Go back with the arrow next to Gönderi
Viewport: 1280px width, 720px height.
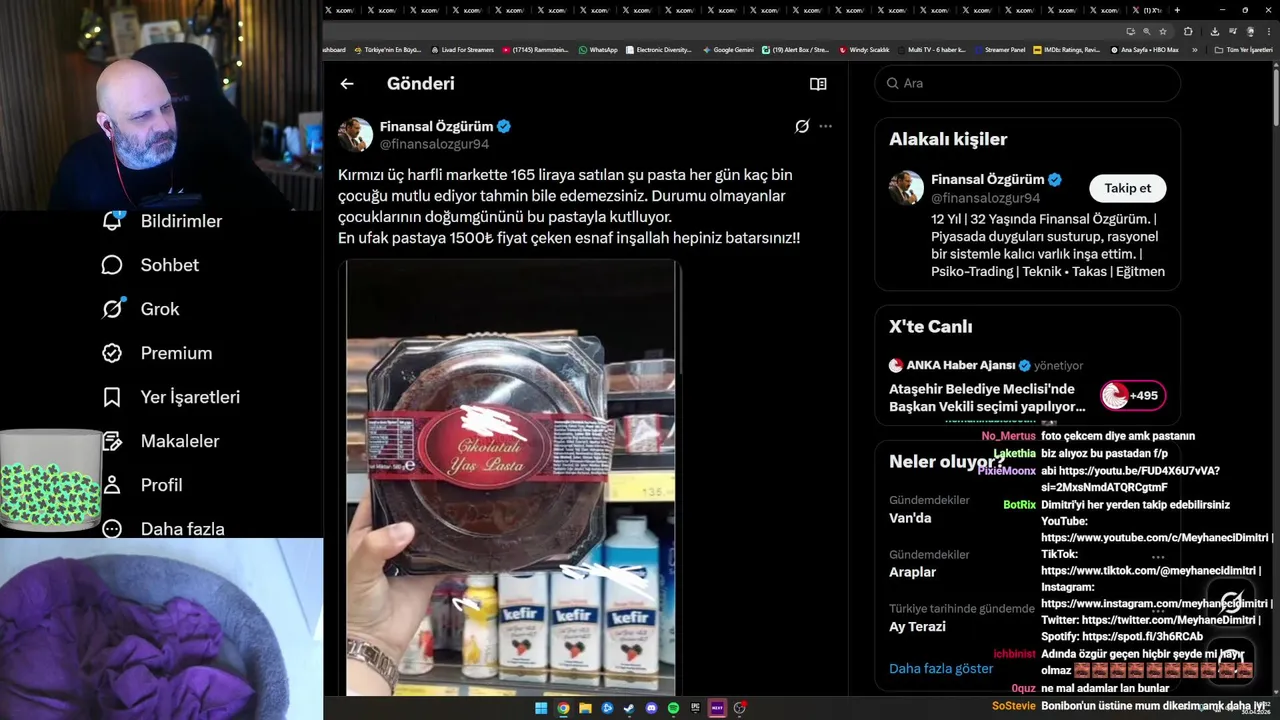[x=347, y=84]
